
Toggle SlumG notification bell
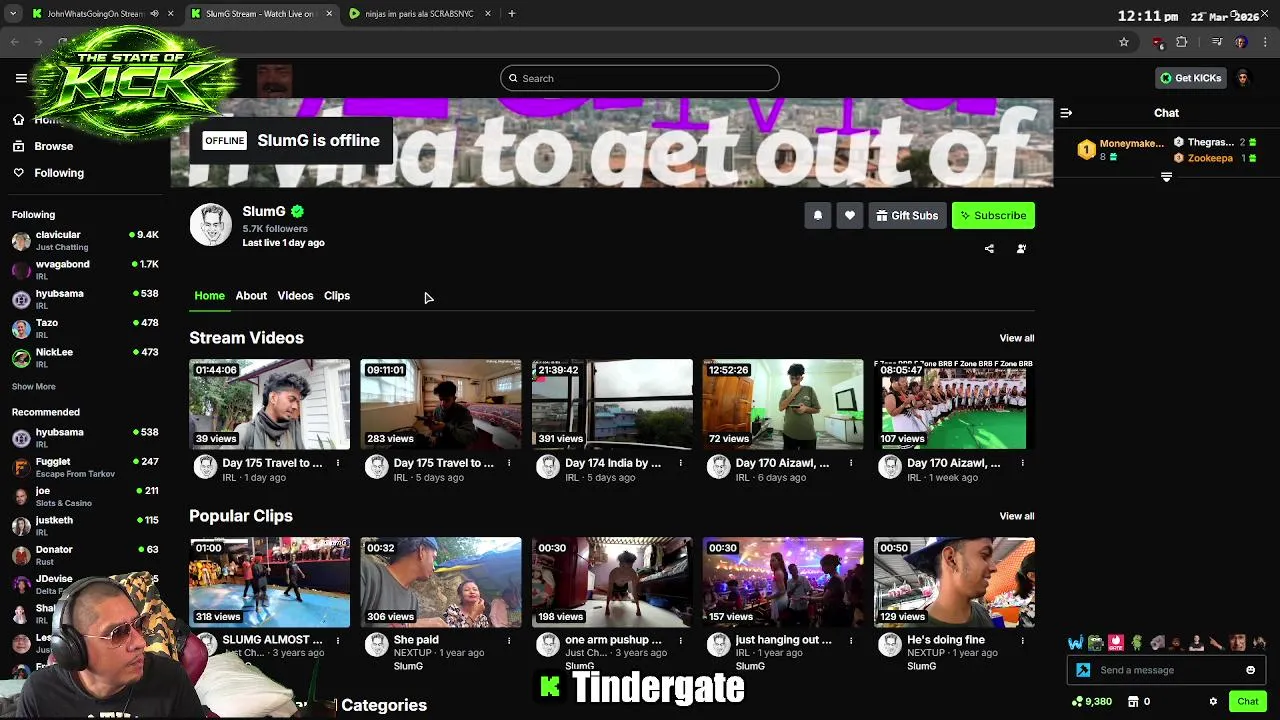(x=817, y=215)
